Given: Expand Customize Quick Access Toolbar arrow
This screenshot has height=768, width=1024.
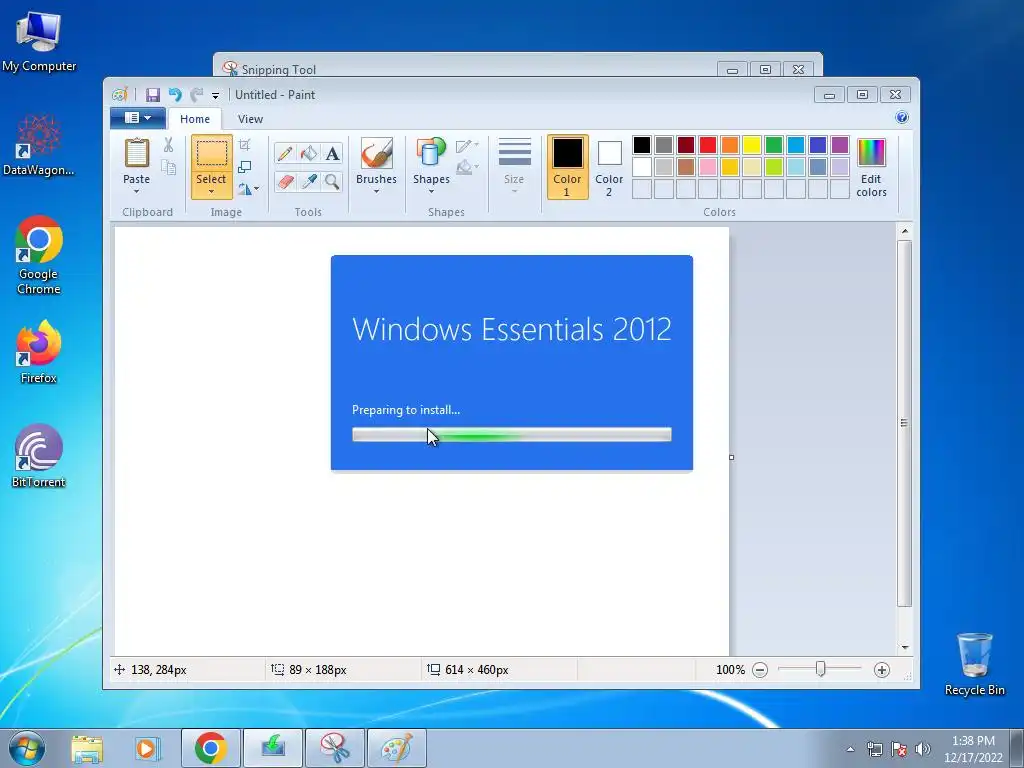Looking at the screenshot, I should click(x=215, y=96).
